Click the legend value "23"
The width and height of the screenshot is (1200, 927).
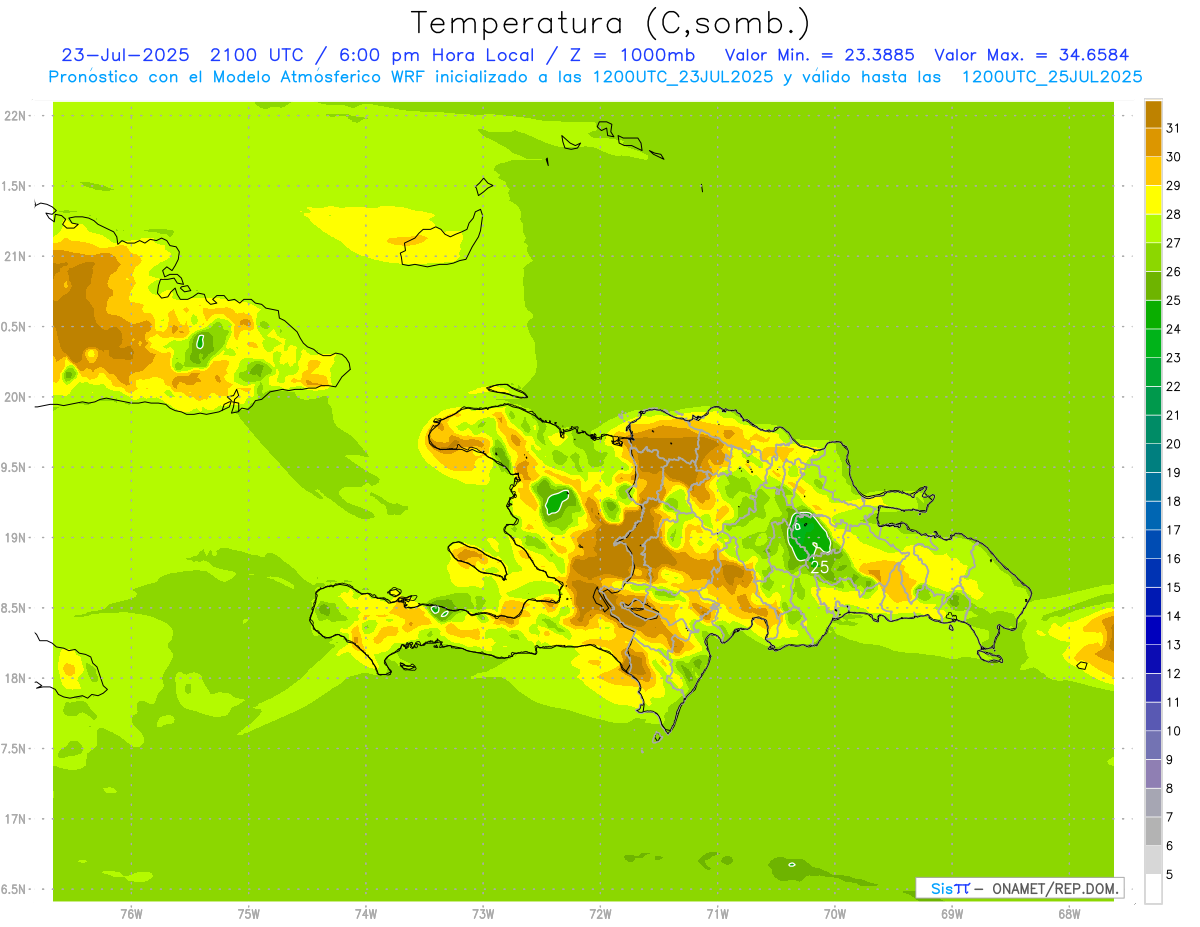click(x=1174, y=358)
